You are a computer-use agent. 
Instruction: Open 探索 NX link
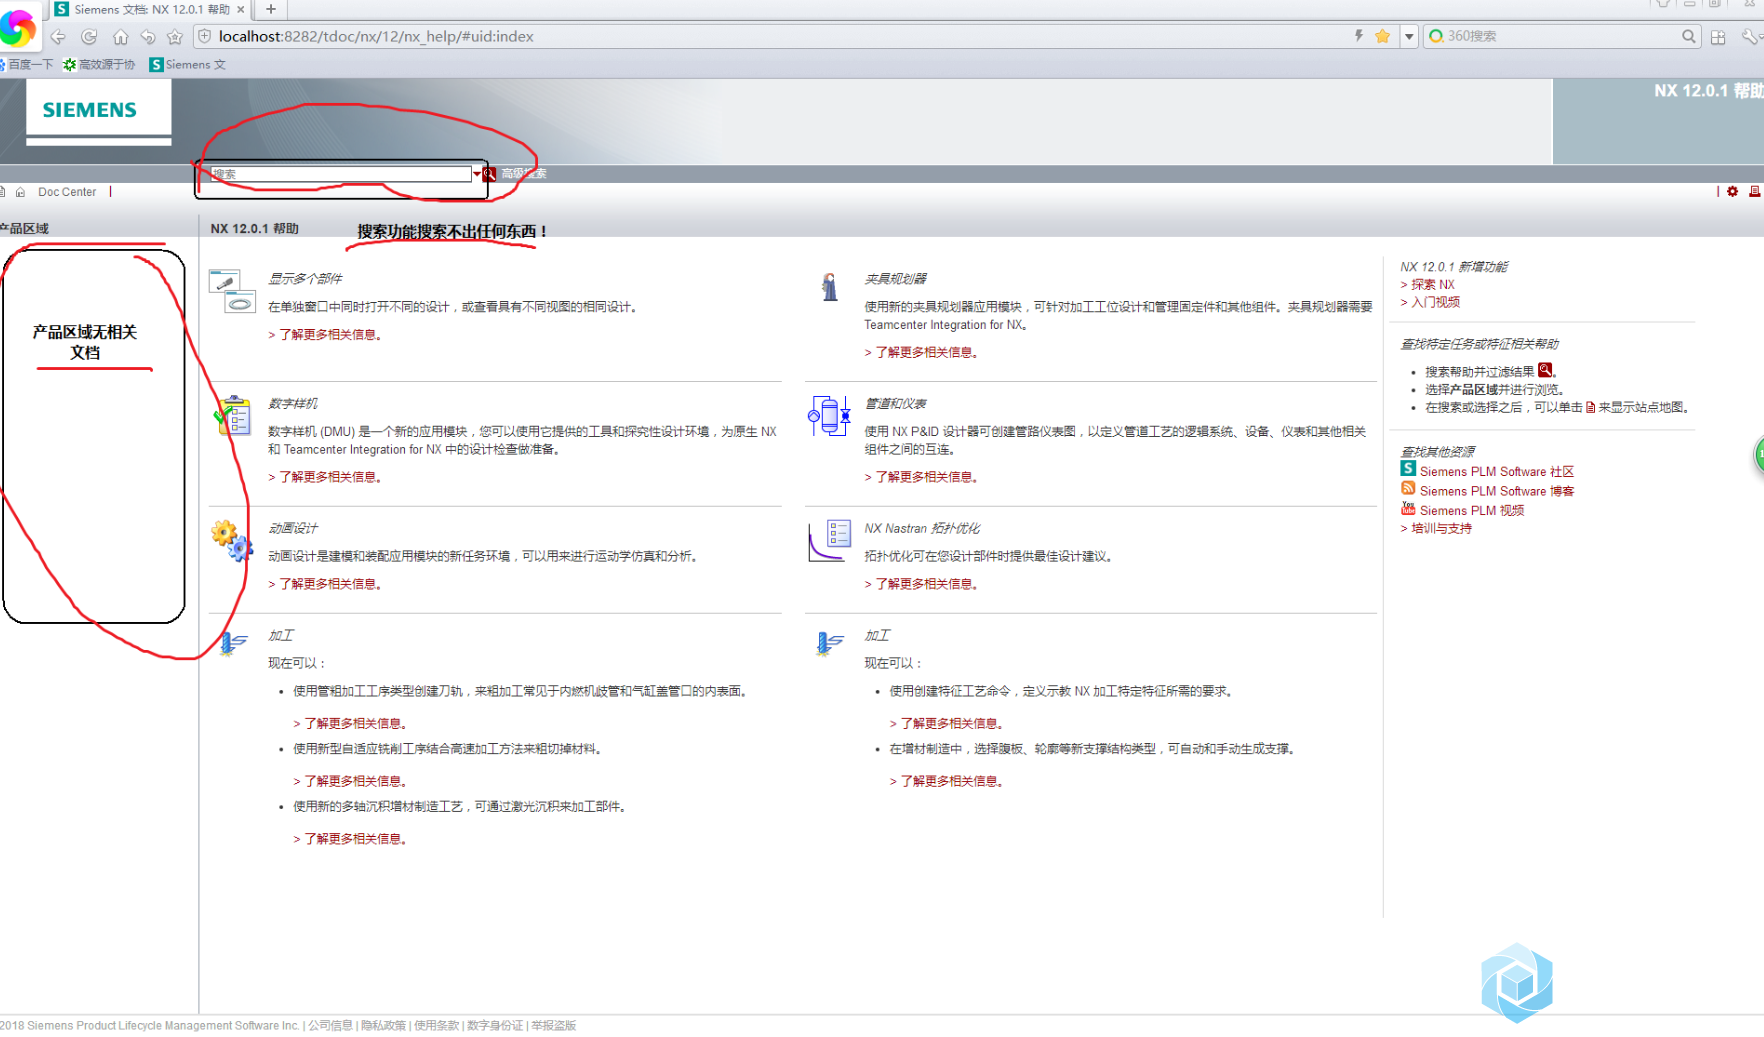(1428, 285)
